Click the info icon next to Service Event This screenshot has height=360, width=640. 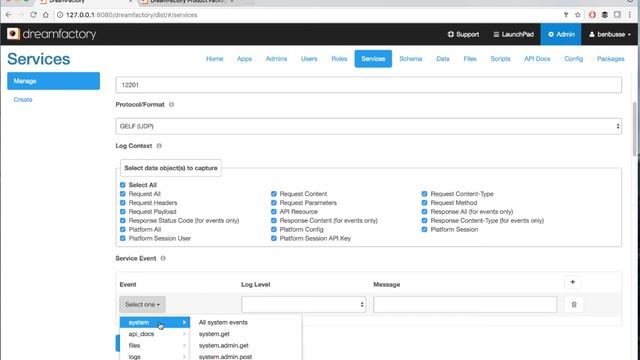163,258
